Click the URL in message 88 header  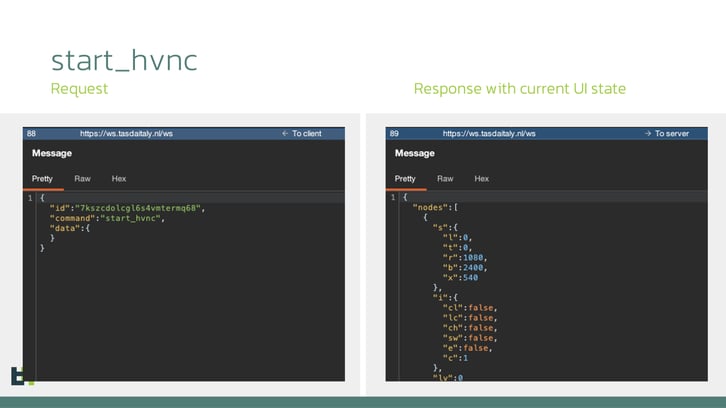pyautogui.click(x=126, y=133)
